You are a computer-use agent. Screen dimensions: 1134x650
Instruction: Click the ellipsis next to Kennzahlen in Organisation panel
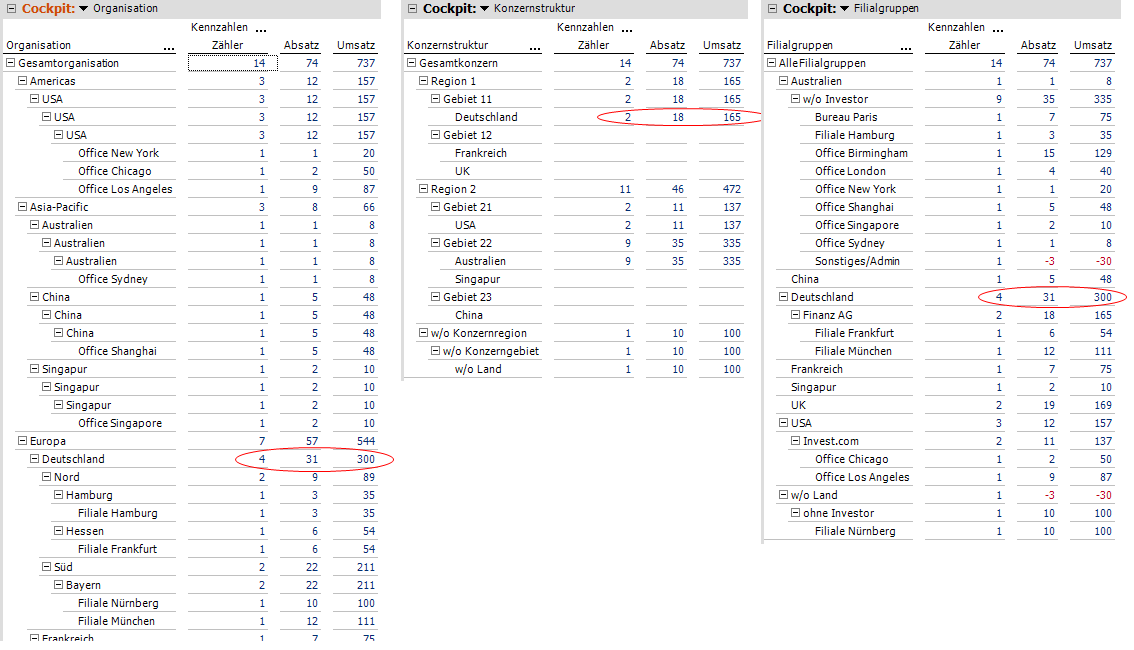[261, 30]
